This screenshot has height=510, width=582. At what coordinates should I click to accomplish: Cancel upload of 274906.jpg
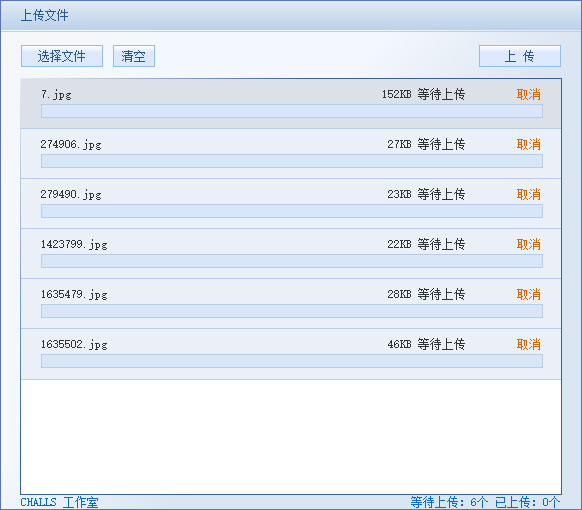529,144
